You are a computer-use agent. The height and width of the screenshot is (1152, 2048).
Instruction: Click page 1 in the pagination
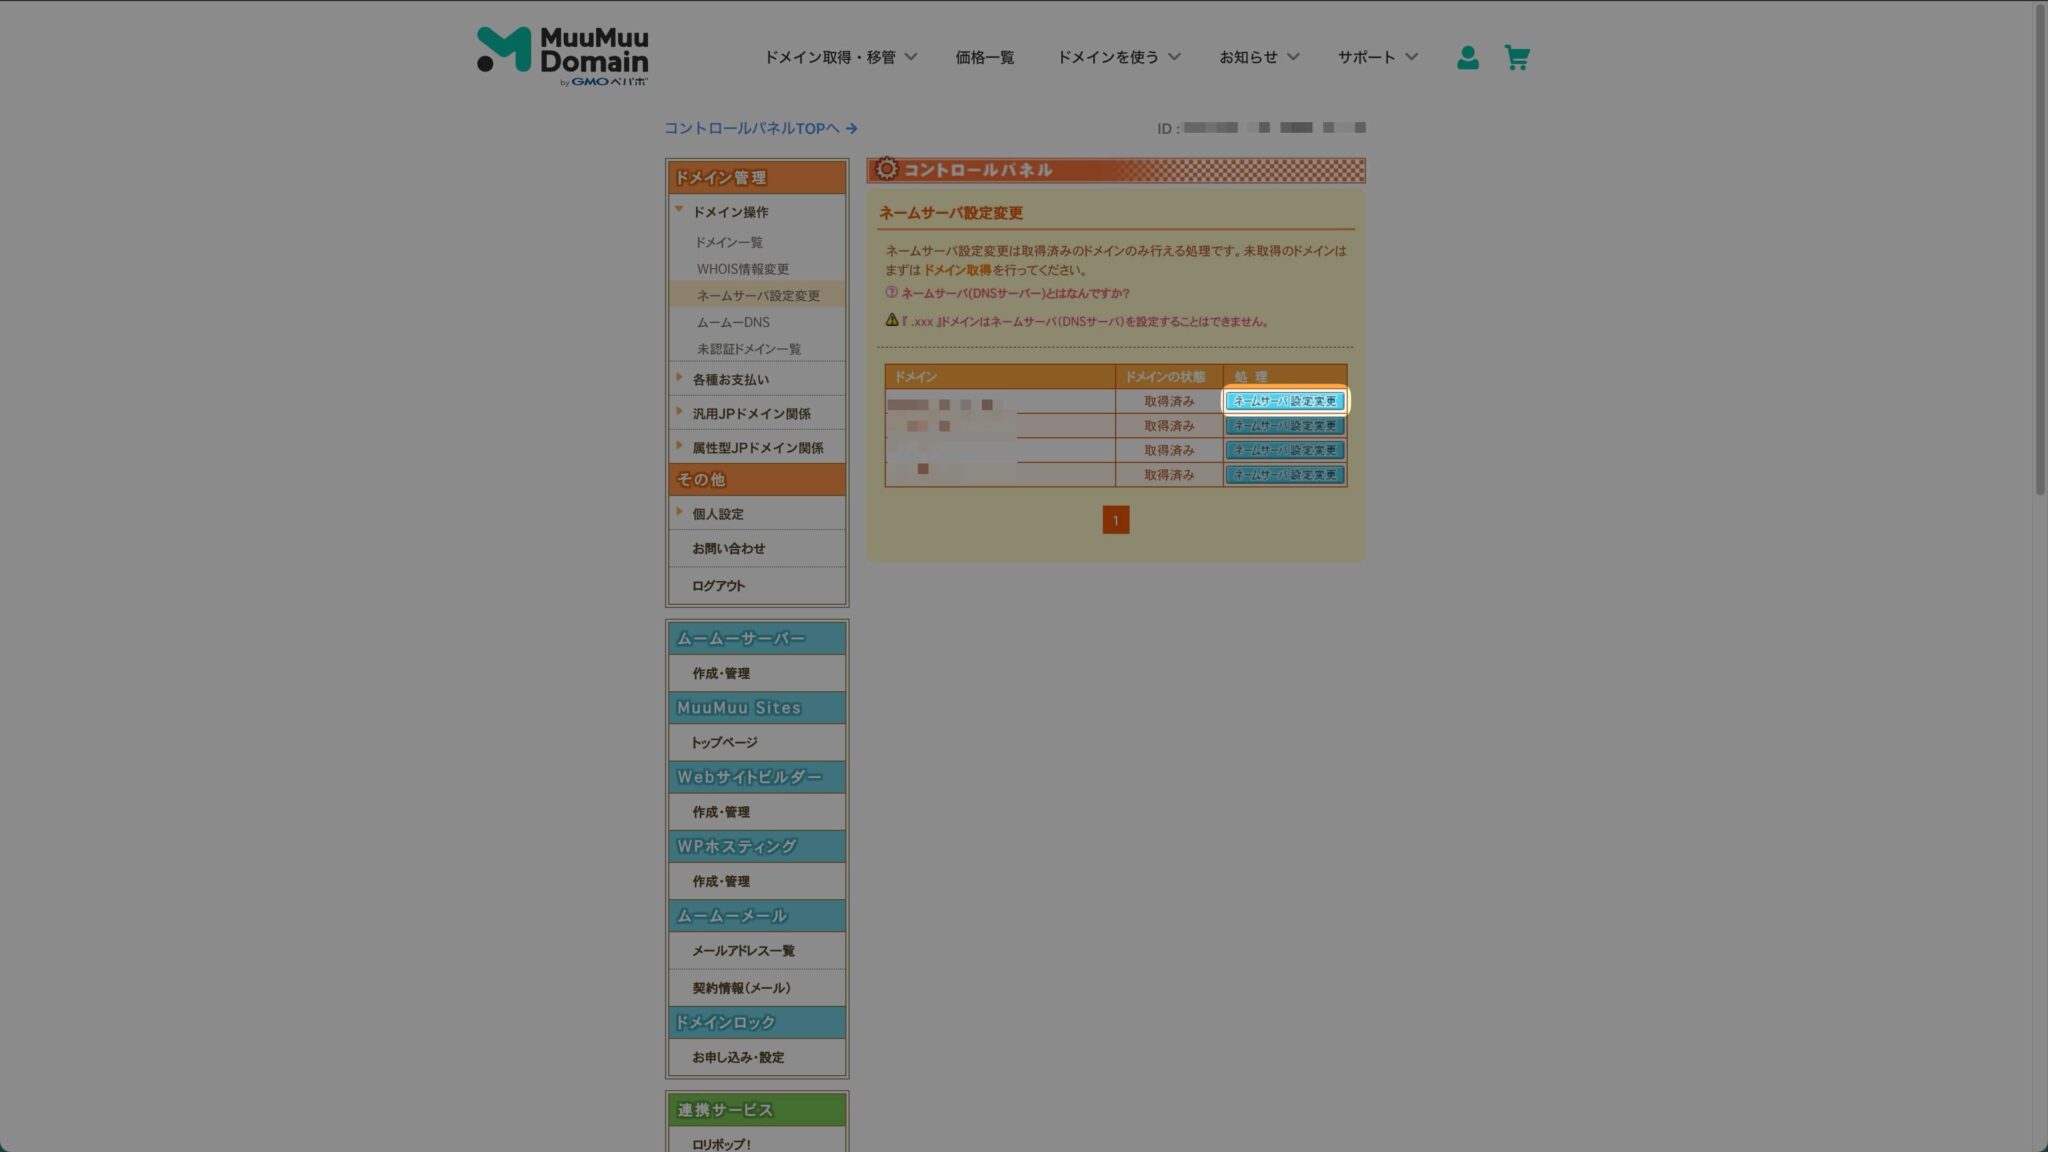[x=1116, y=520]
